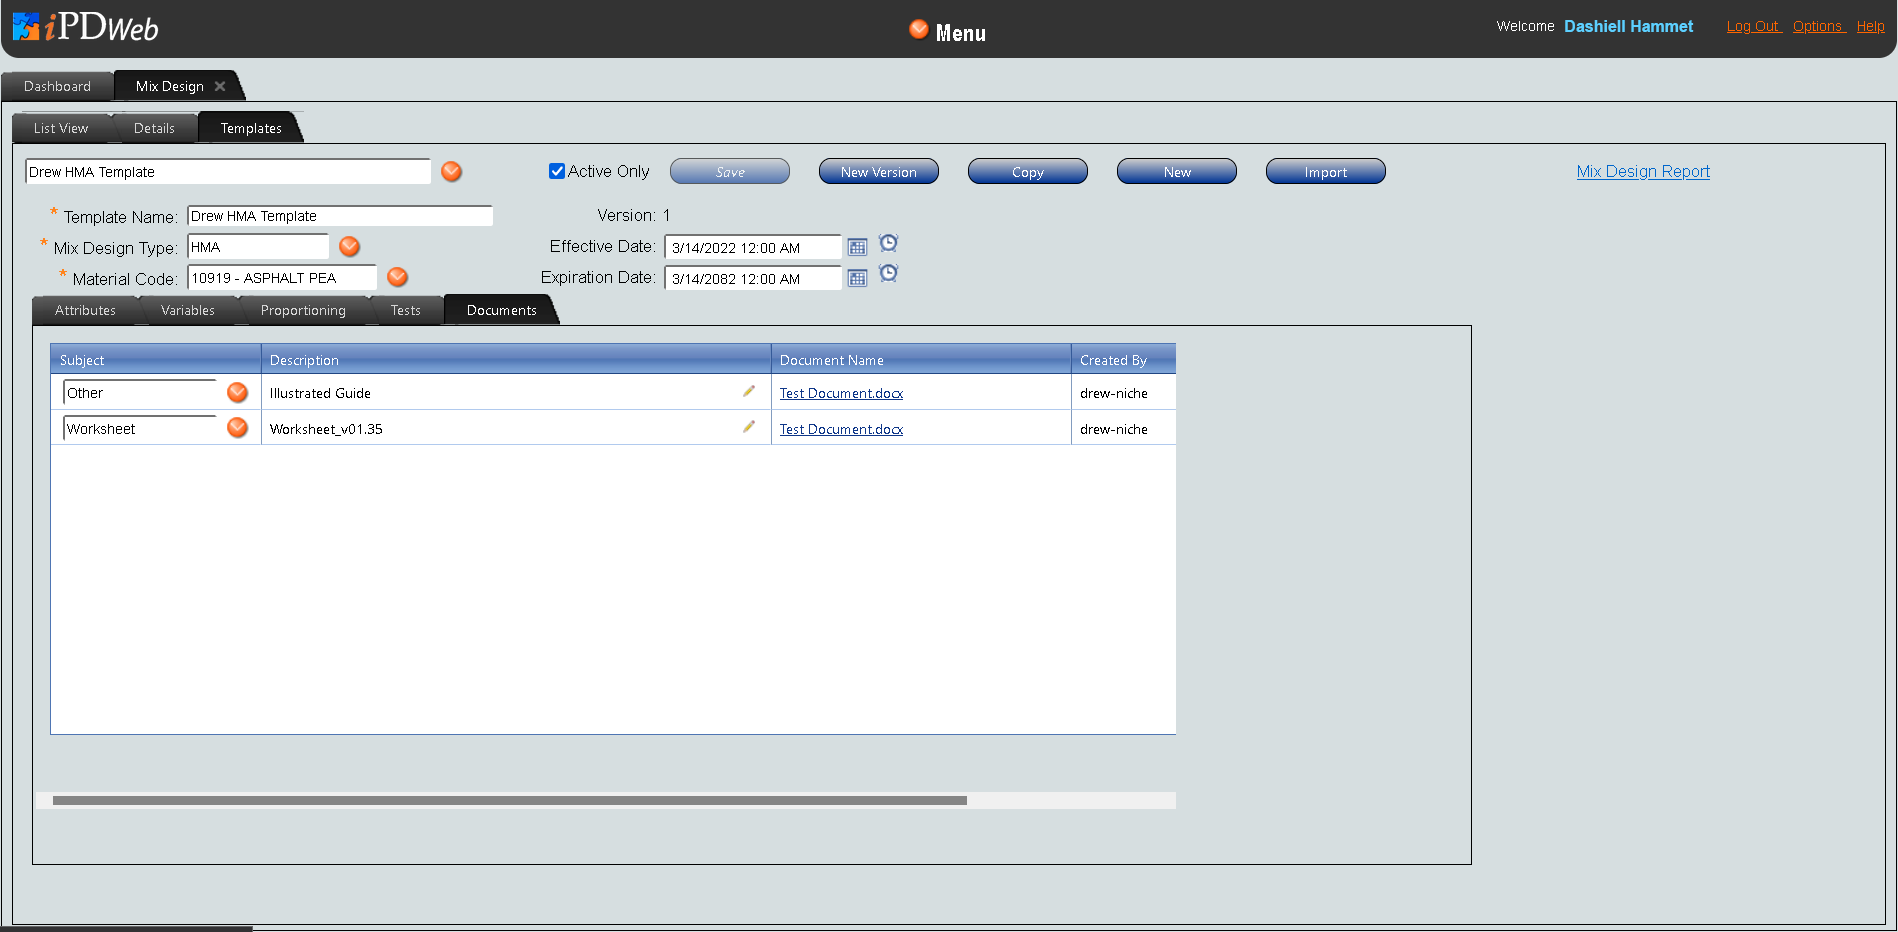
Task: Switch to the List View tab
Action: tap(61, 129)
